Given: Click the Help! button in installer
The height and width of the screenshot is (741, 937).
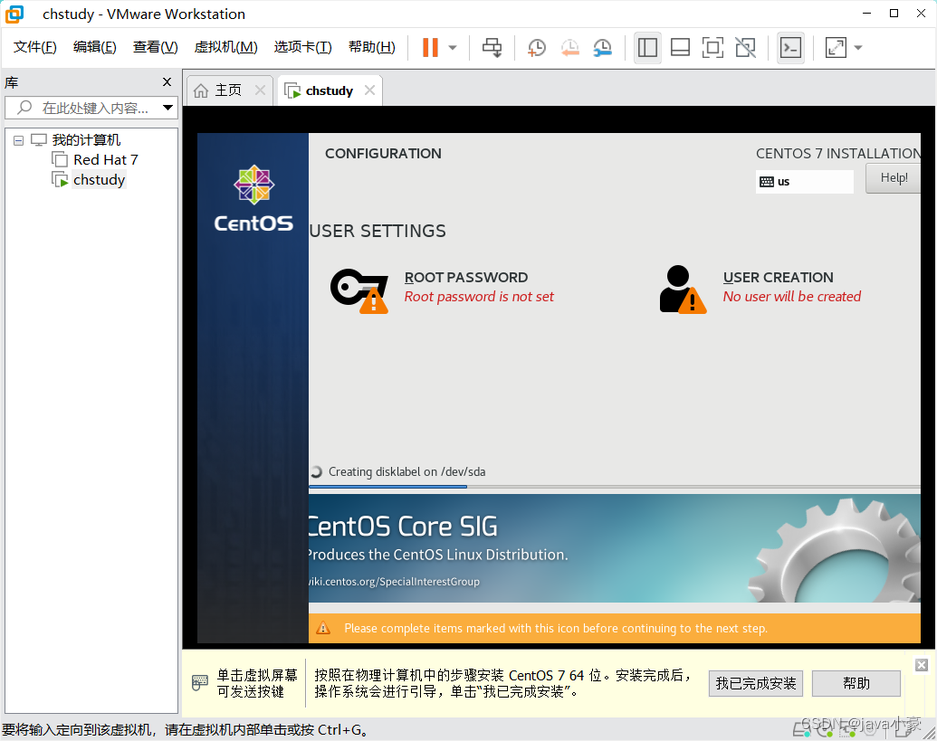Looking at the screenshot, I should 893,178.
